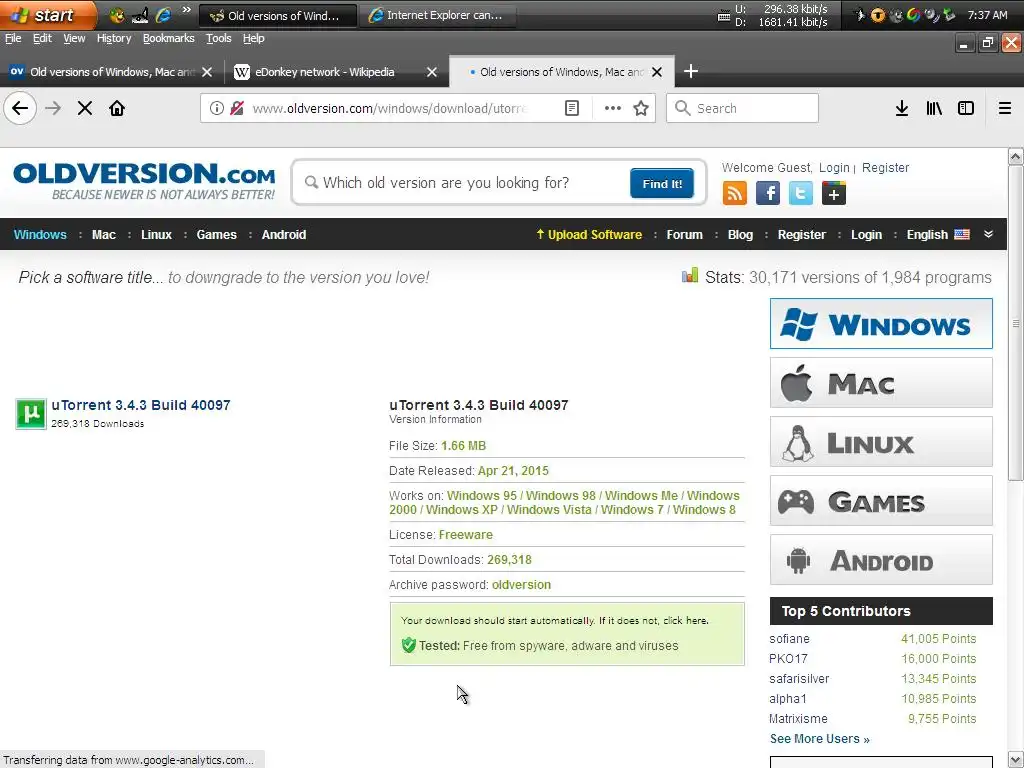Go back with the browser back arrow

(20, 108)
